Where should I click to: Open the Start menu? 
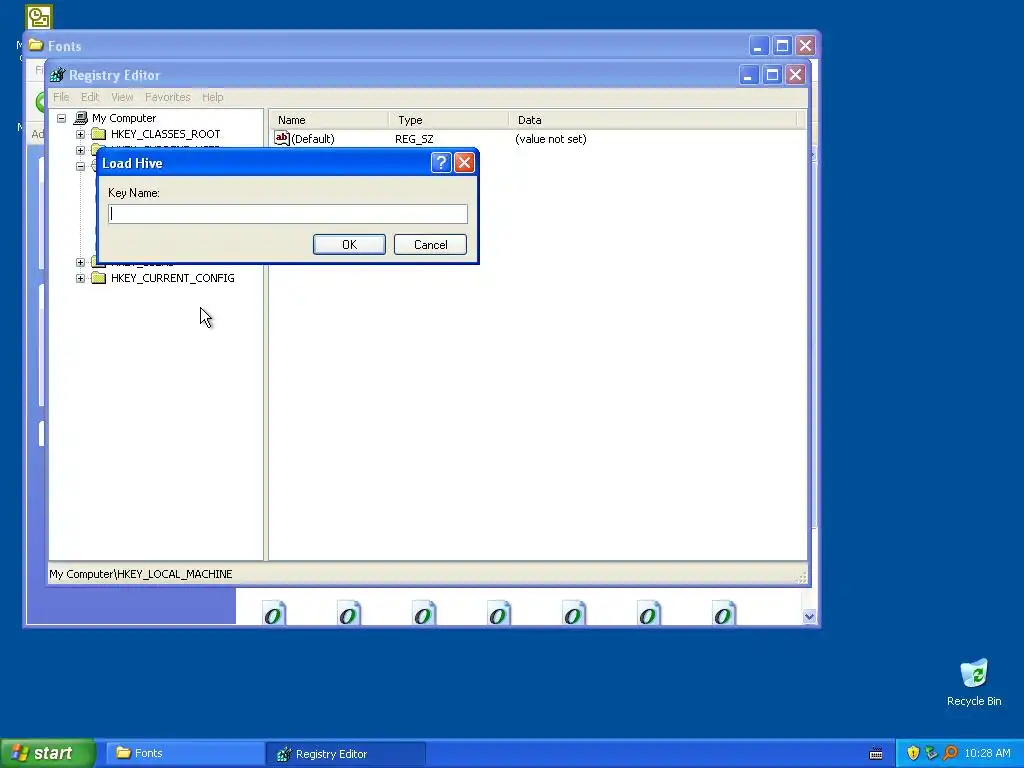pyautogui.click(x=48, y=753)
